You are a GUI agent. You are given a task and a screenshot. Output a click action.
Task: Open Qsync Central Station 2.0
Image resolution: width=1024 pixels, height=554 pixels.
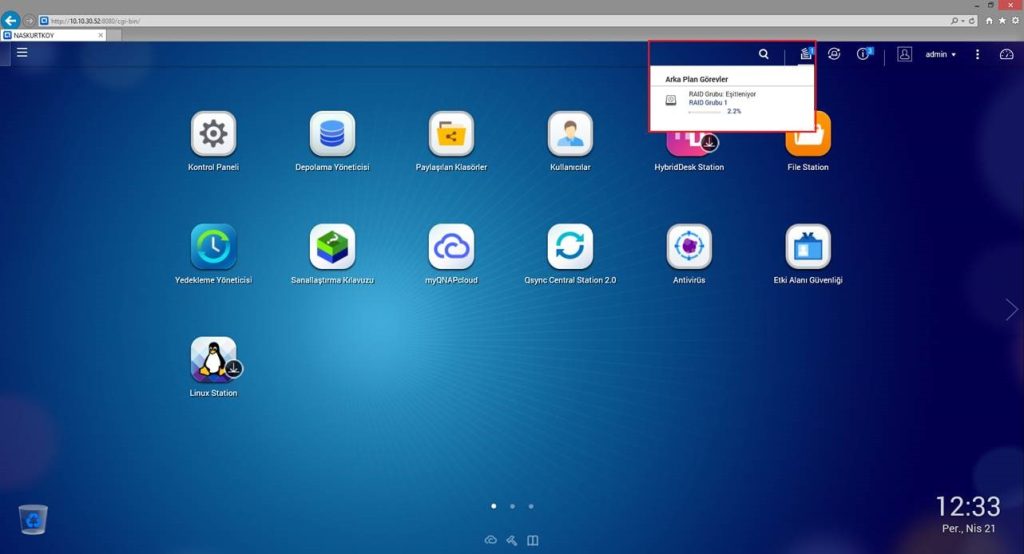click(570, 246)
